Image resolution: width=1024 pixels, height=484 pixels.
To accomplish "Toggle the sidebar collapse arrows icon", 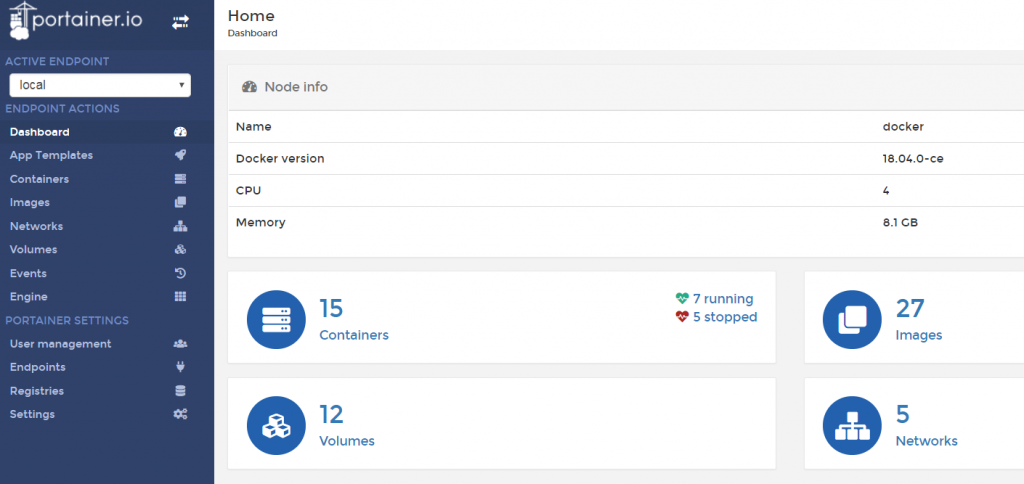I will pyautogui.click(x=180, y=22).
